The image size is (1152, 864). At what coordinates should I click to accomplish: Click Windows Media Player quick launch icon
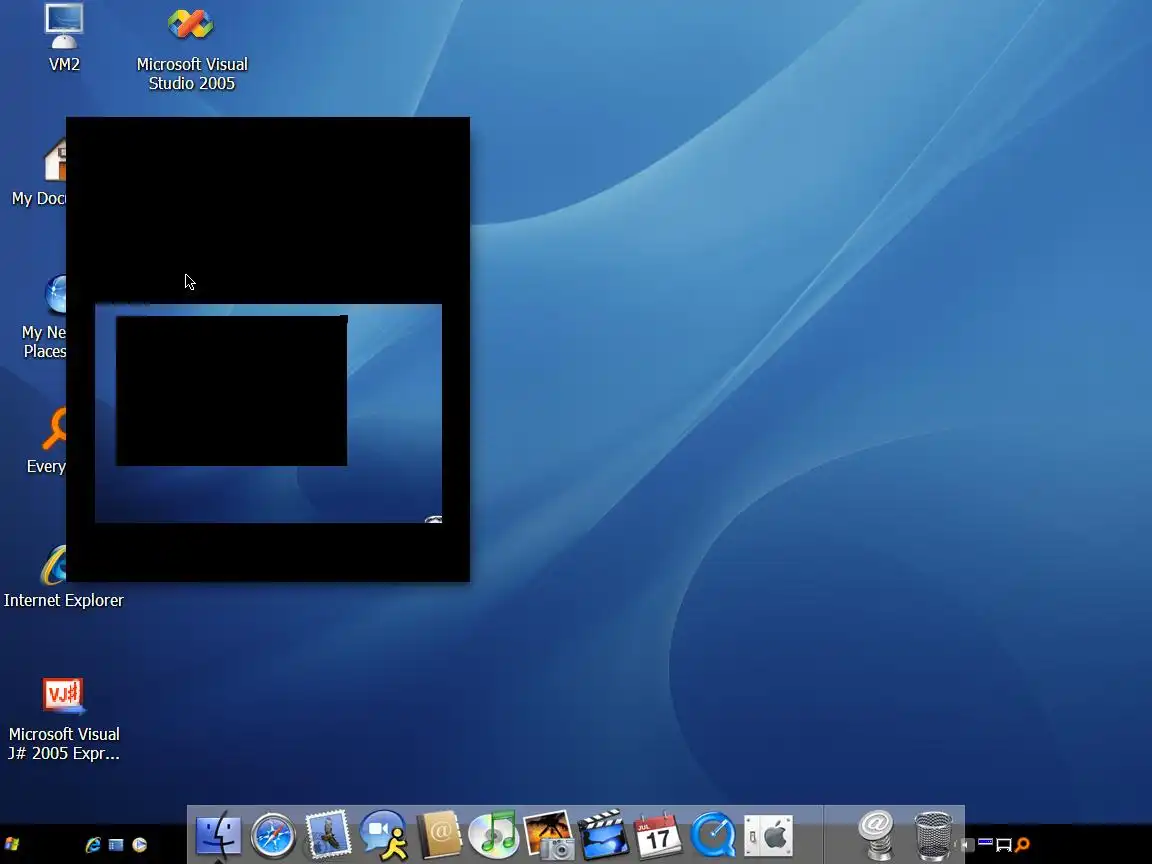[140, 845]
